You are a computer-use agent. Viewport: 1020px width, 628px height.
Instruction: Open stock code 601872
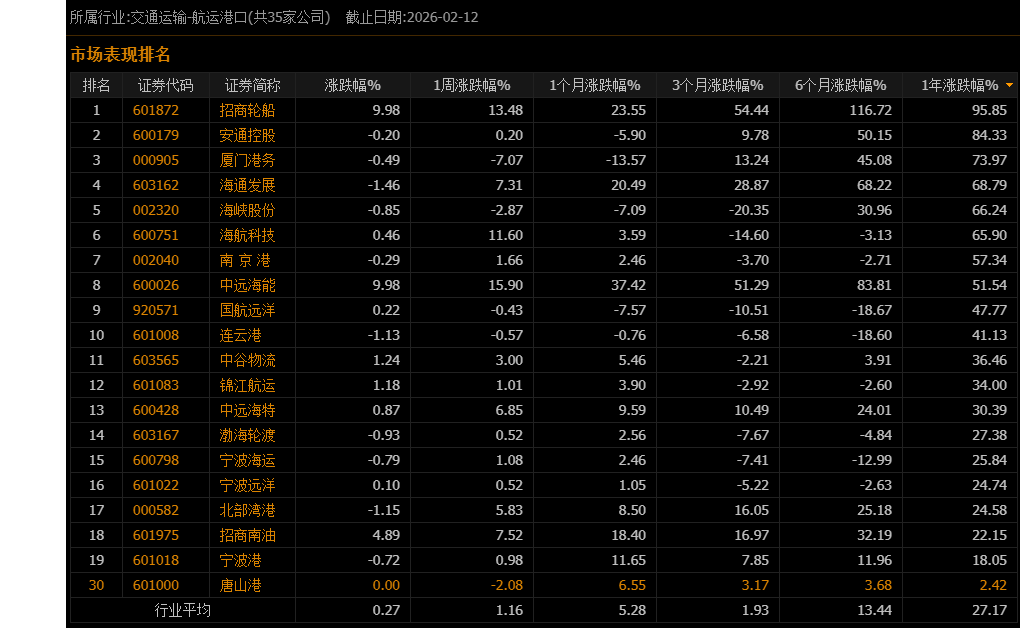155,111
